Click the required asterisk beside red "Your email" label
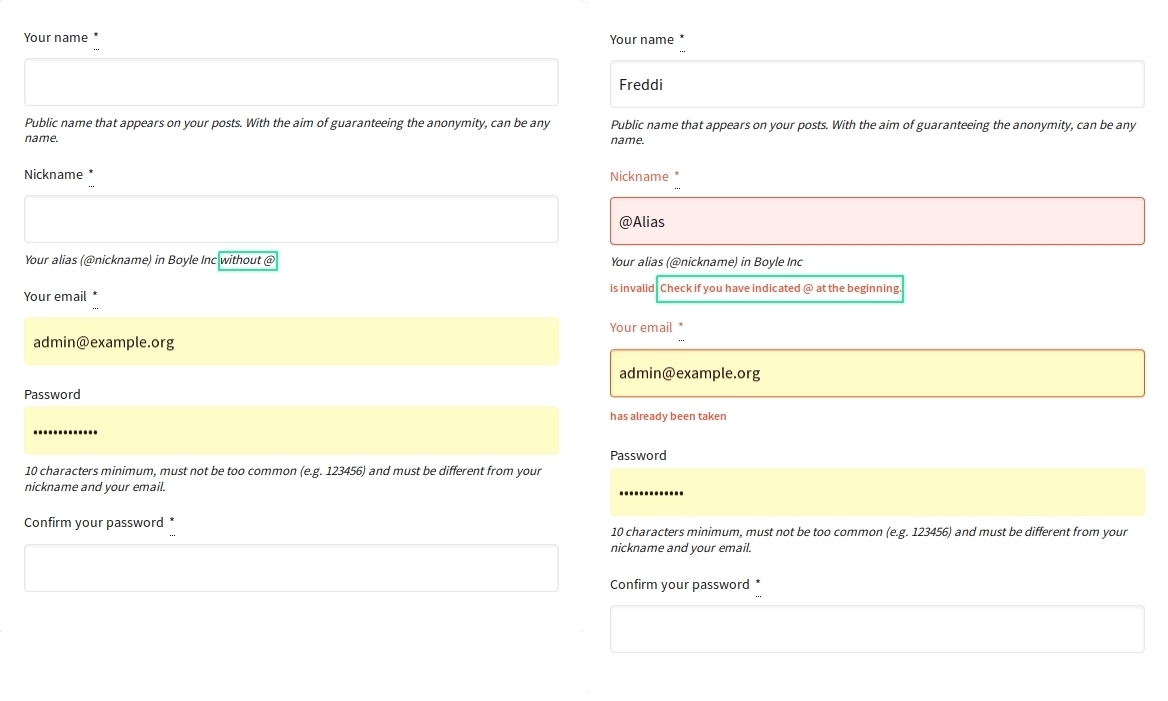The height and width of the screenshot is (701, 1168). (x=681, y=328)
